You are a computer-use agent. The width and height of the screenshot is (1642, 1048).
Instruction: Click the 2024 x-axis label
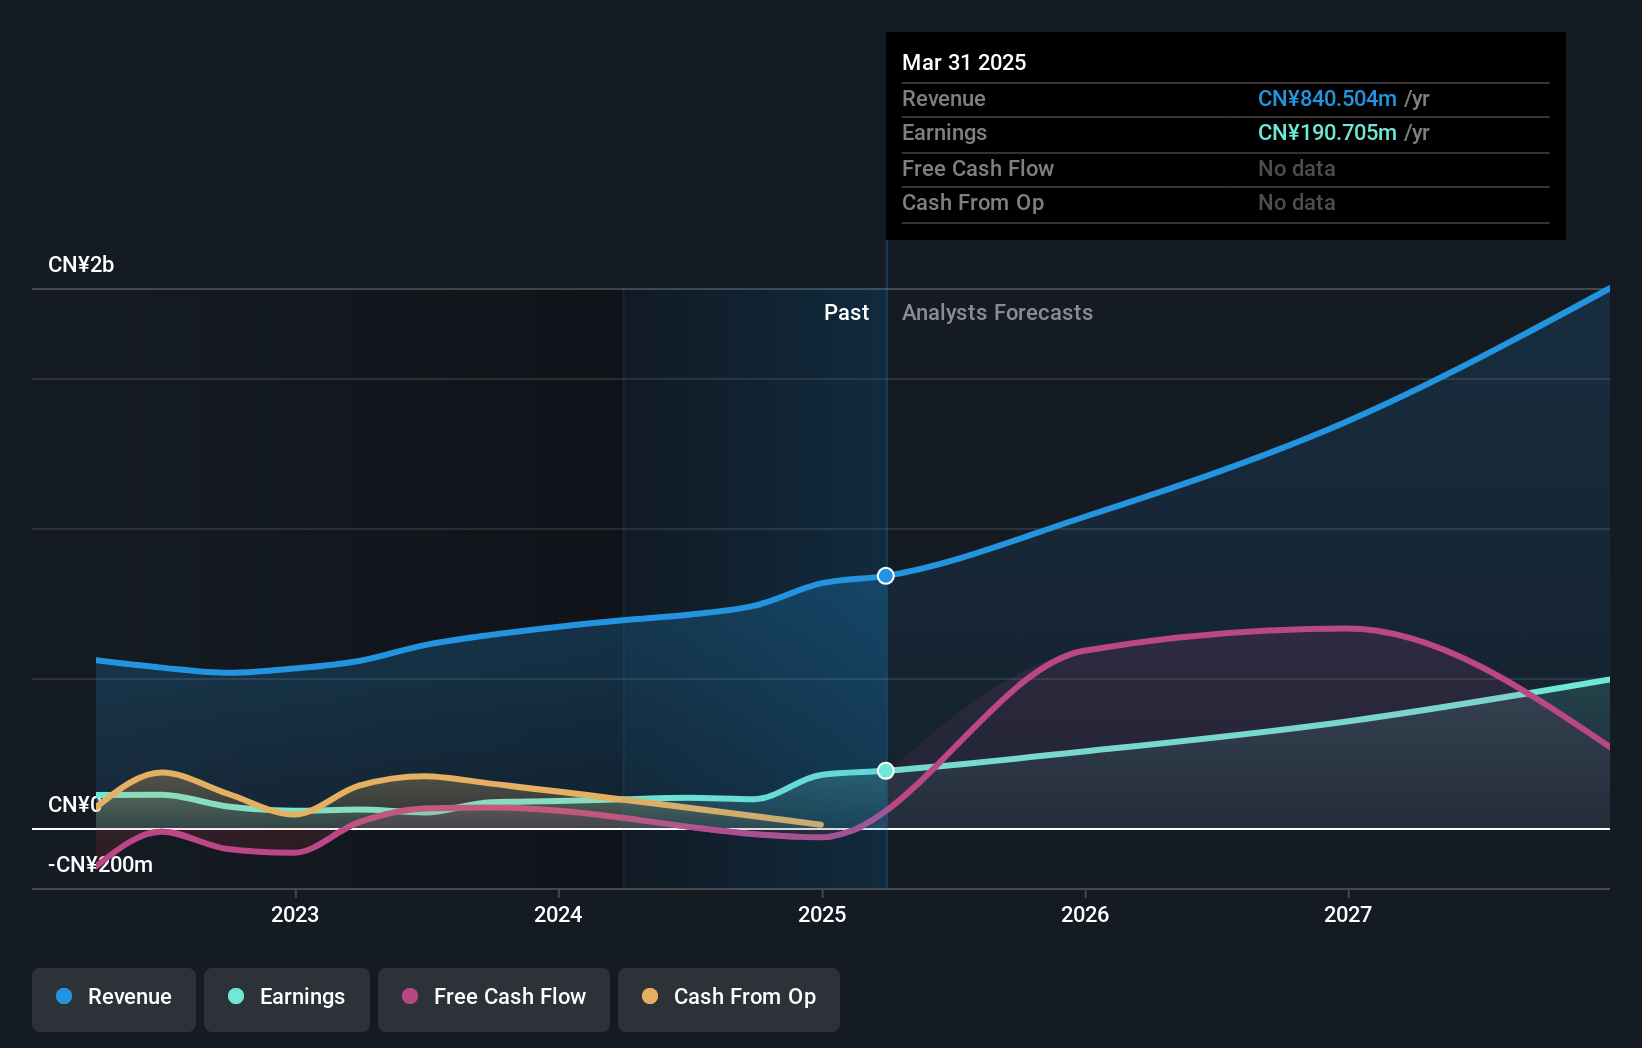coord(558,914)
